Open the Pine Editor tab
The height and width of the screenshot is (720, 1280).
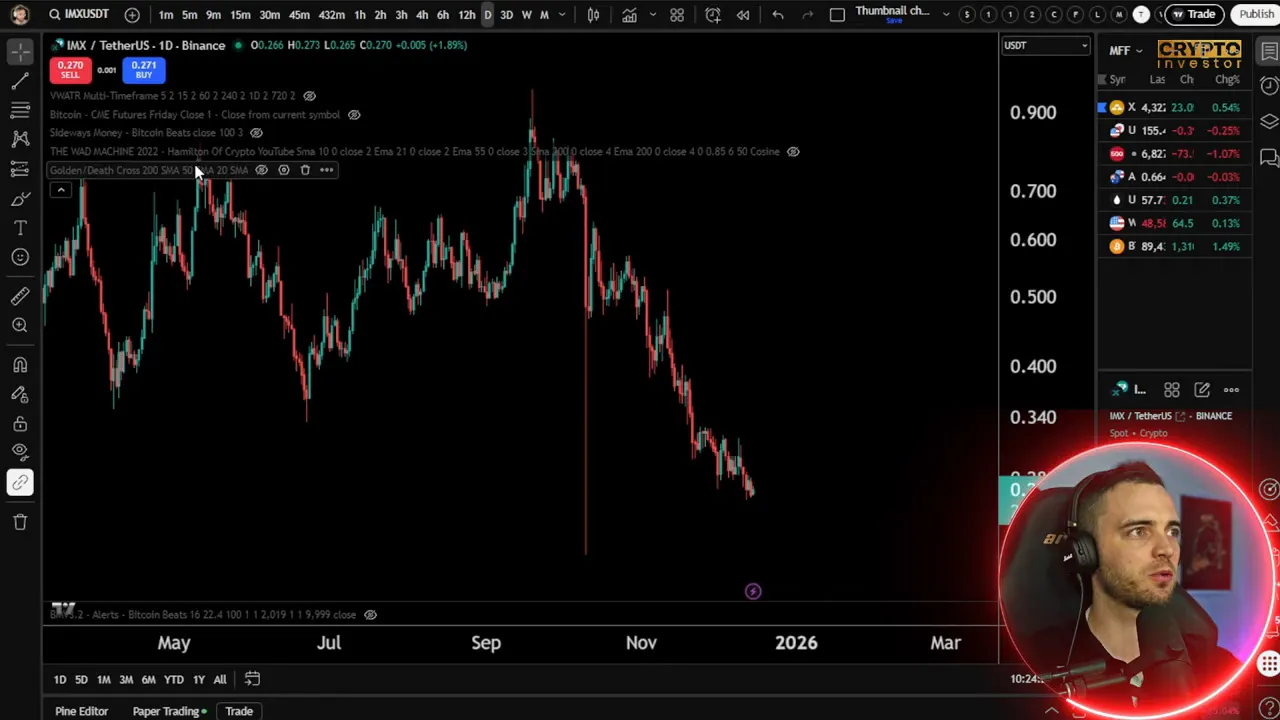[81, 711]
